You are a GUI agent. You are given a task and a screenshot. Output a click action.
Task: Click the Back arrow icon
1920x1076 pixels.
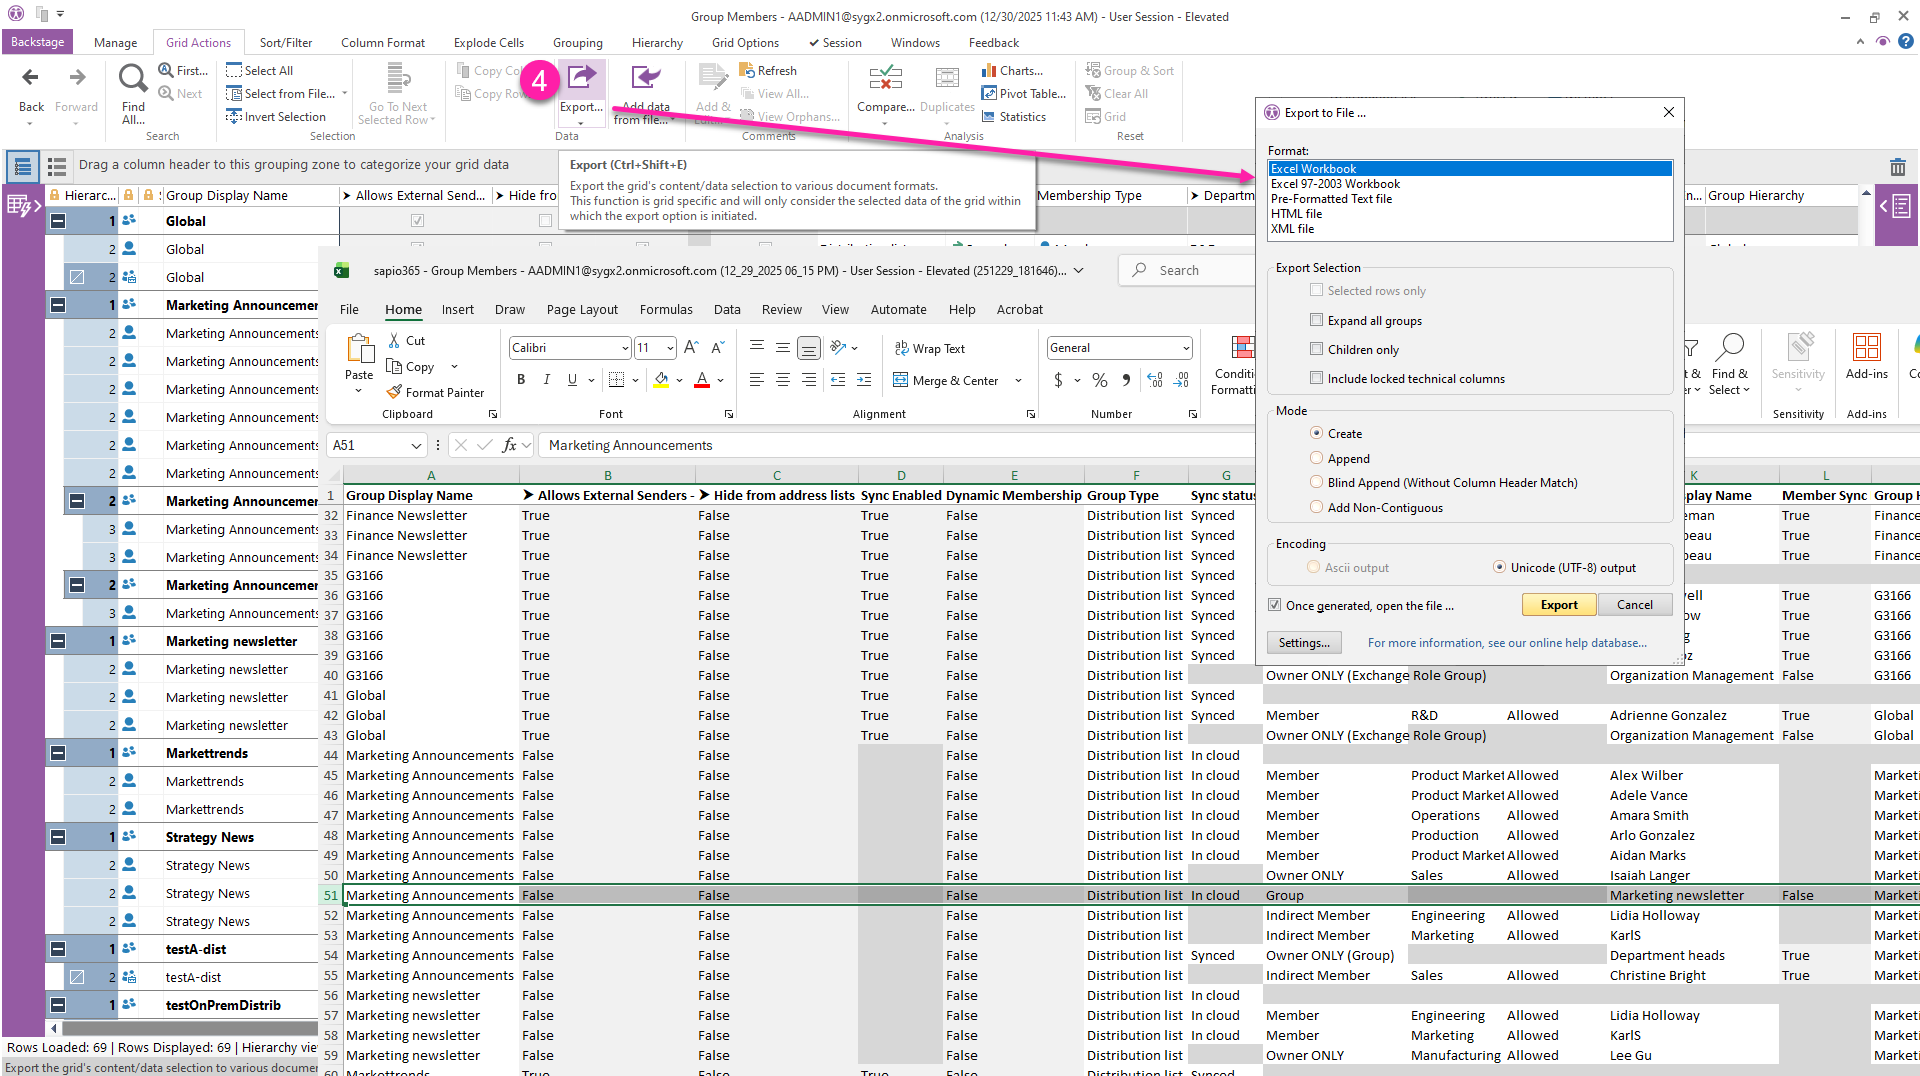[x=31, y=78]
